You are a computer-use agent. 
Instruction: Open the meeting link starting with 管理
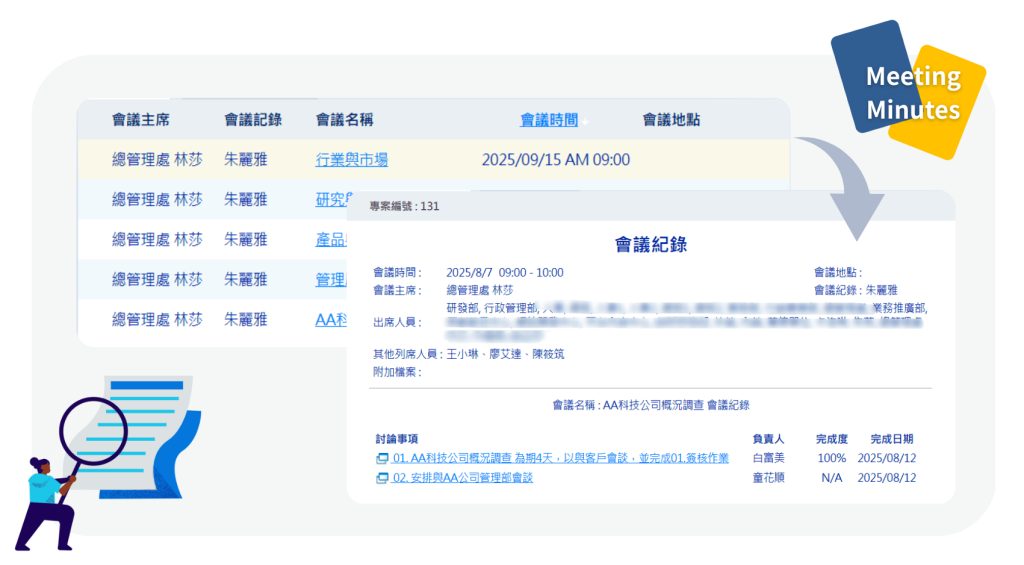330,279
